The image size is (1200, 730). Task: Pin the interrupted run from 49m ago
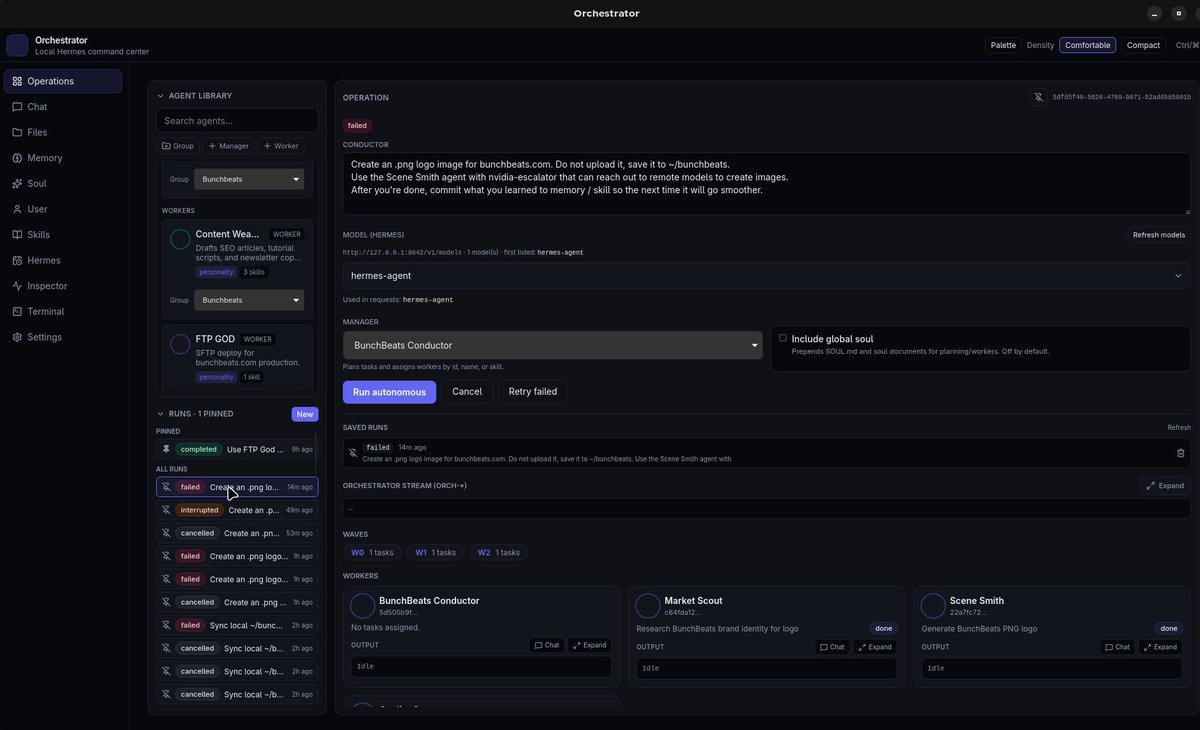coord(166,510)
